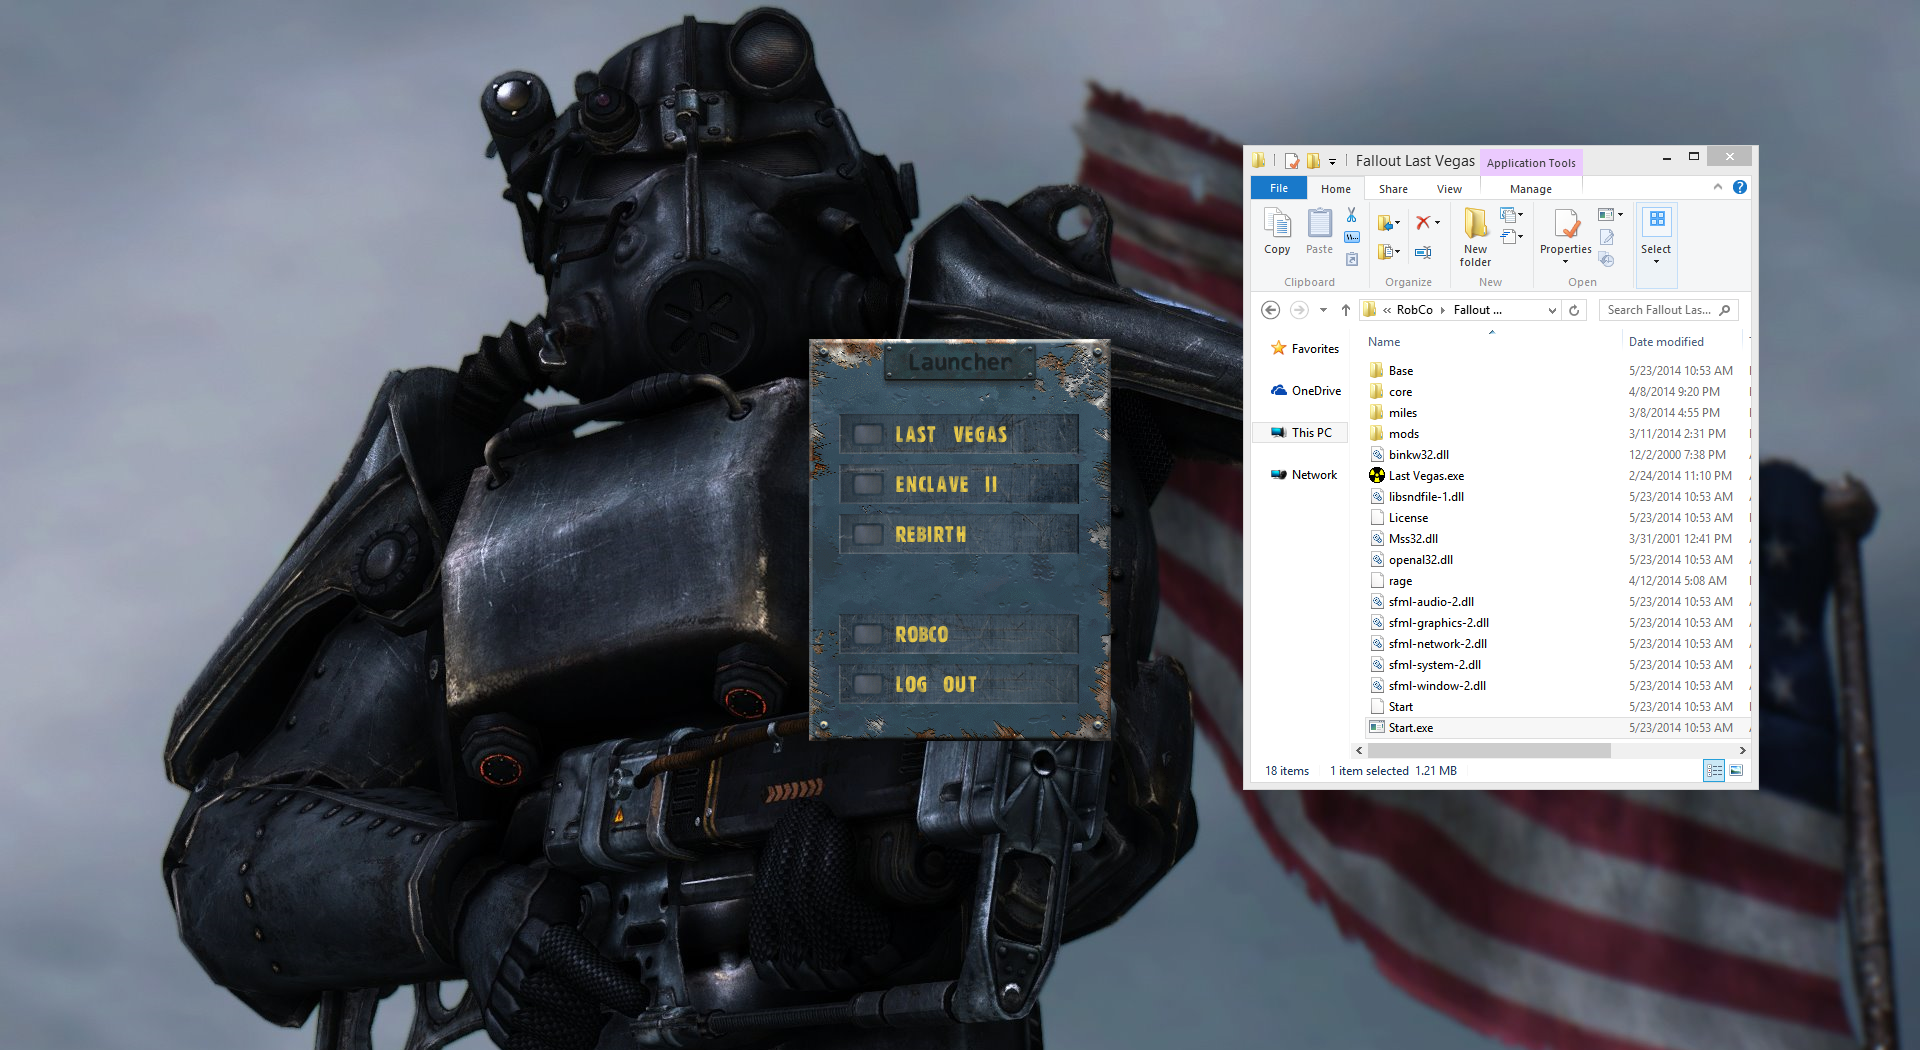Open the Easy access dropdown arrow
The width and height of the screenshot is (1920, 1050).
point(1521,237)
